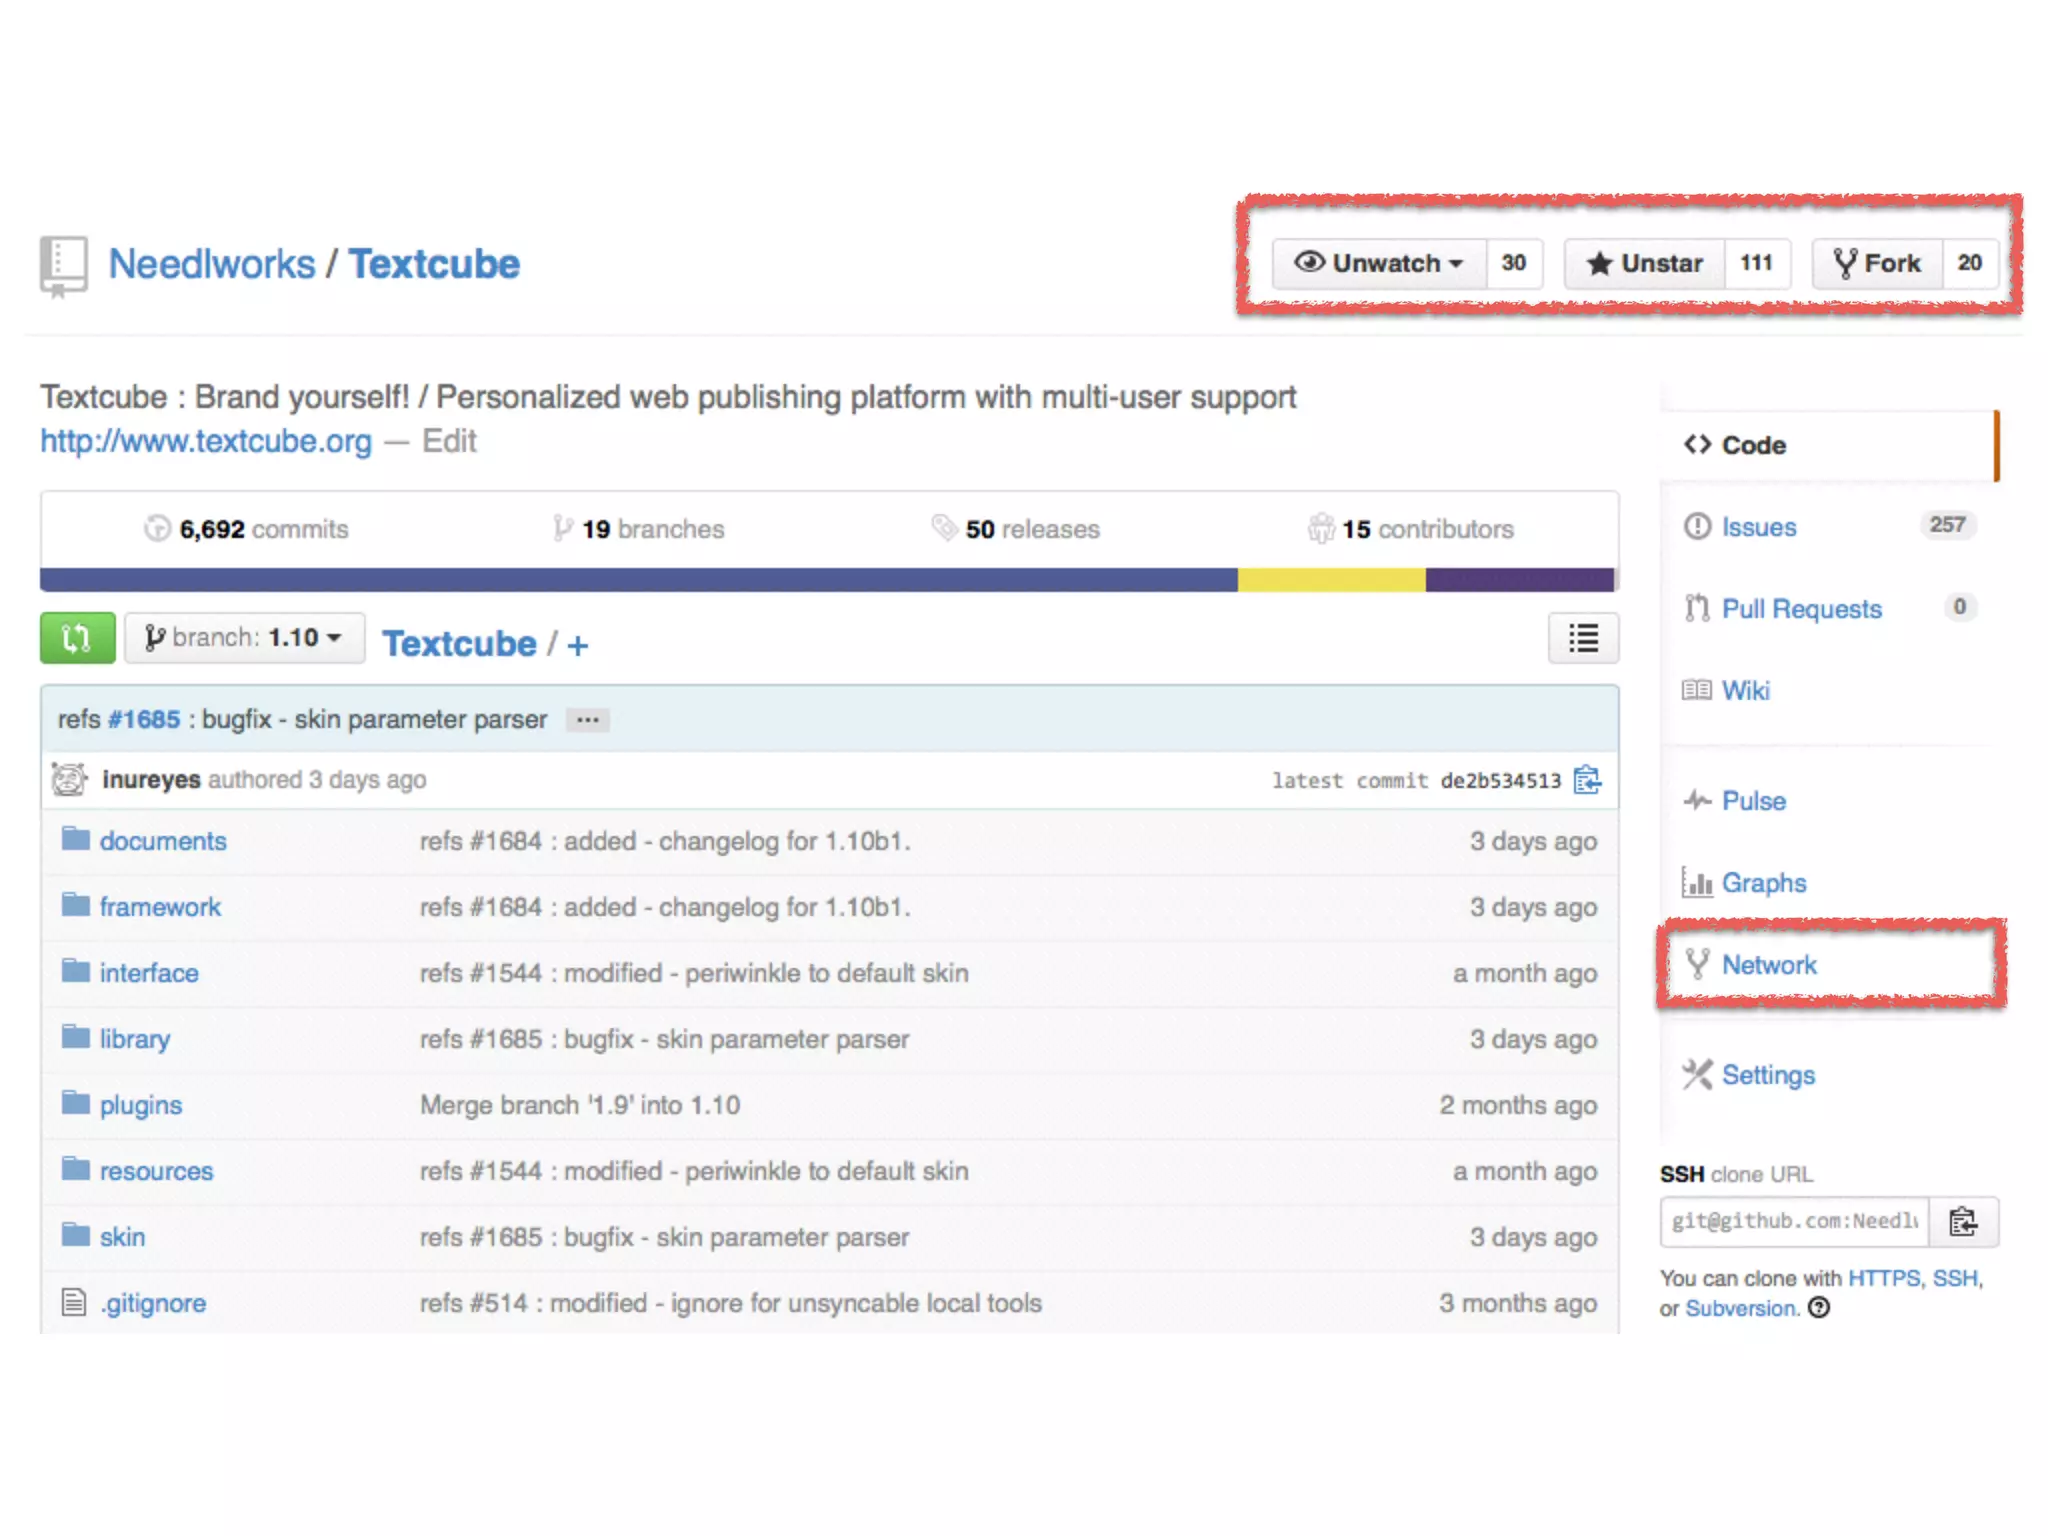The image size is (2048, 1536).
Task: Fork the Textcube repository
Action: tap(1878, 264)
